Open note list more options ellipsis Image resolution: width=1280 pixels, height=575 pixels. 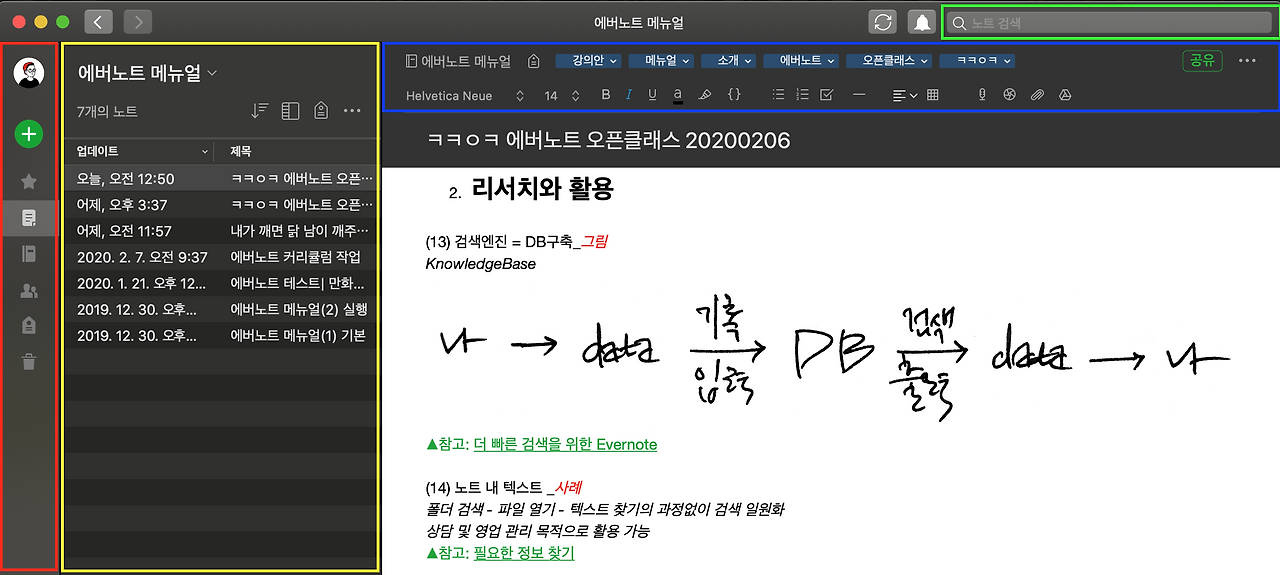coord(352,111)
